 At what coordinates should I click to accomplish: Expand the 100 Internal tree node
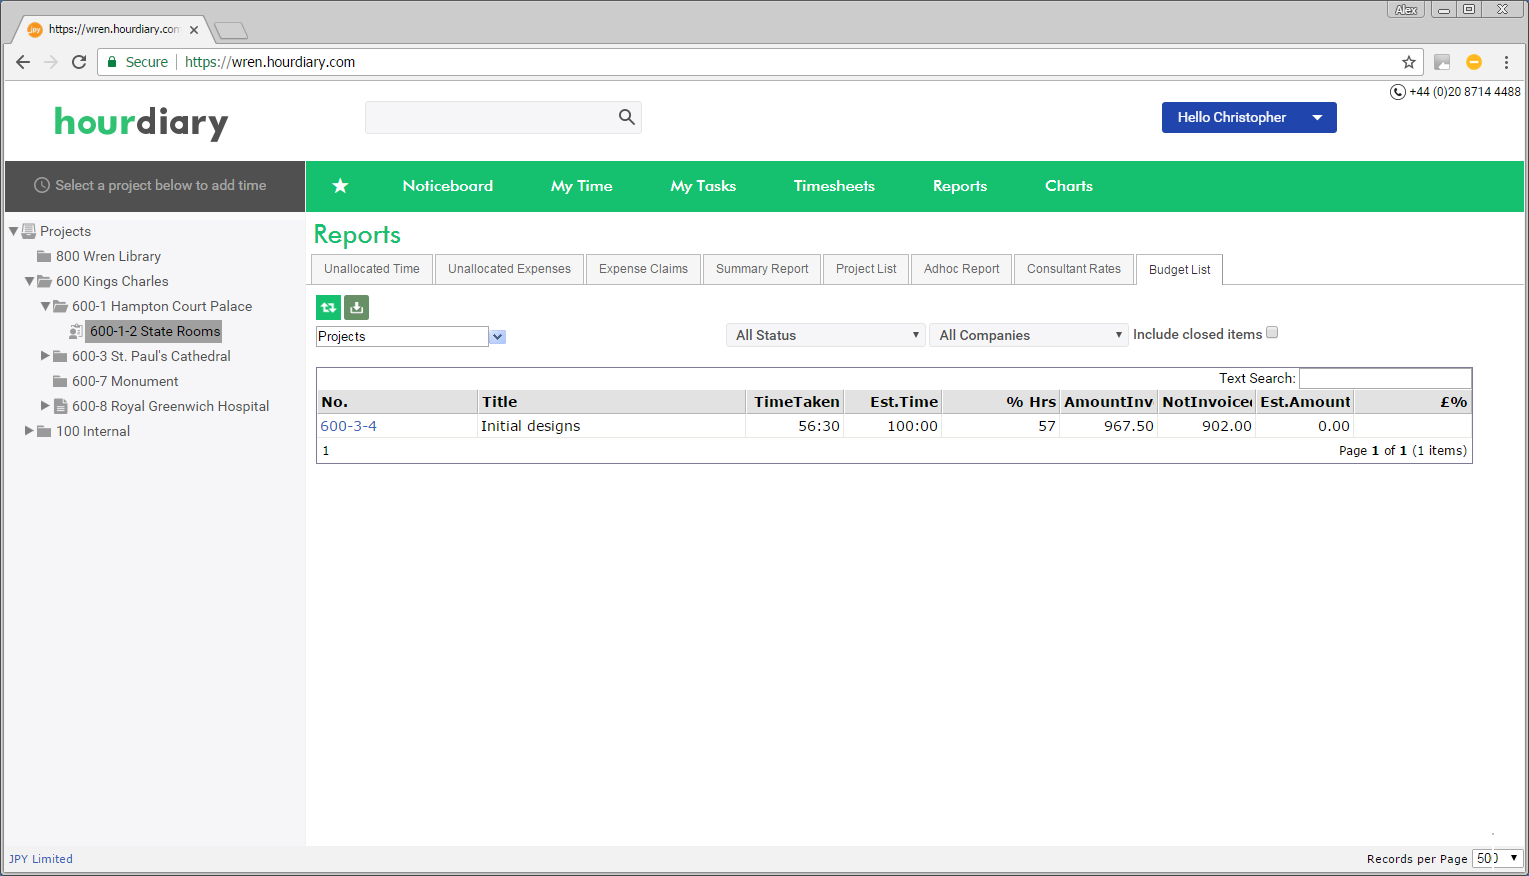(x=29, y=431)
